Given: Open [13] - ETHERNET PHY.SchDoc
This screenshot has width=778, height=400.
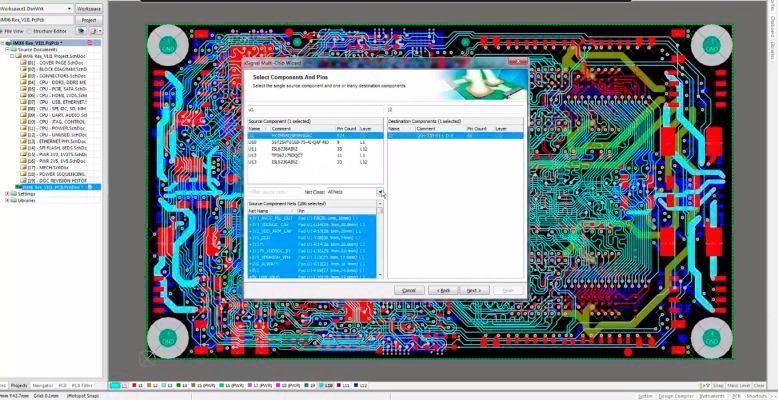Looking at the screenshot, I should coord(53,141).
